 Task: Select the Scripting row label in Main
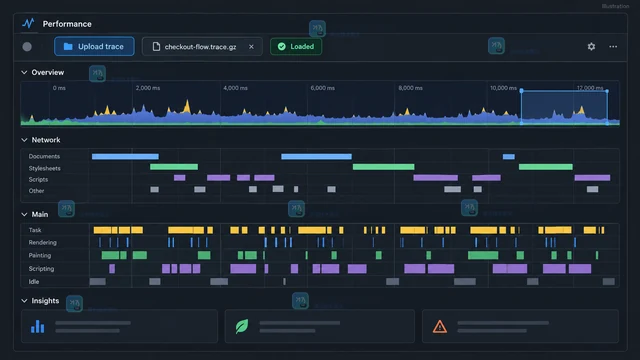click(x=41, y=269)
